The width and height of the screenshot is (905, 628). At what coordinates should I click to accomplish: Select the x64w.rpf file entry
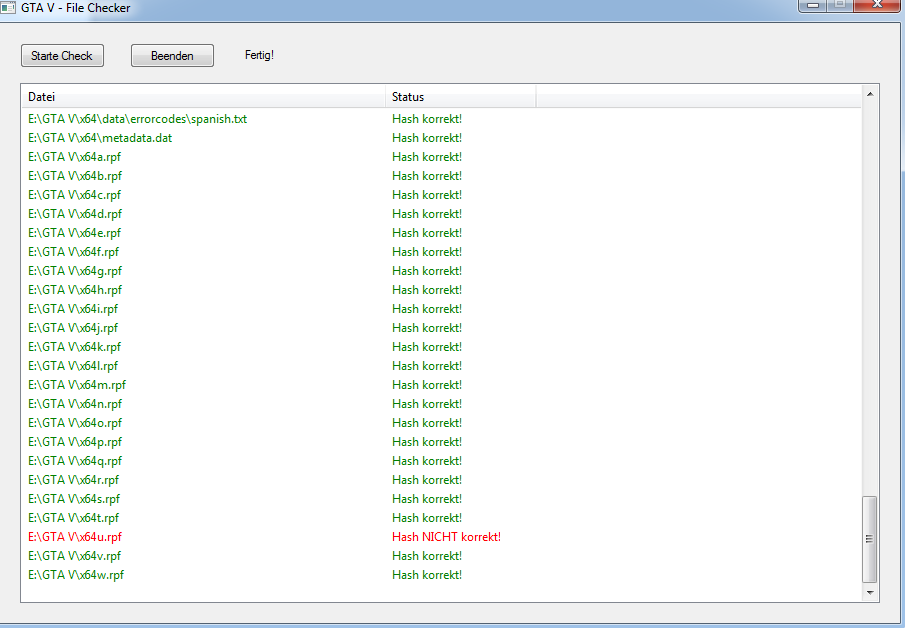(x=76, y=576)
